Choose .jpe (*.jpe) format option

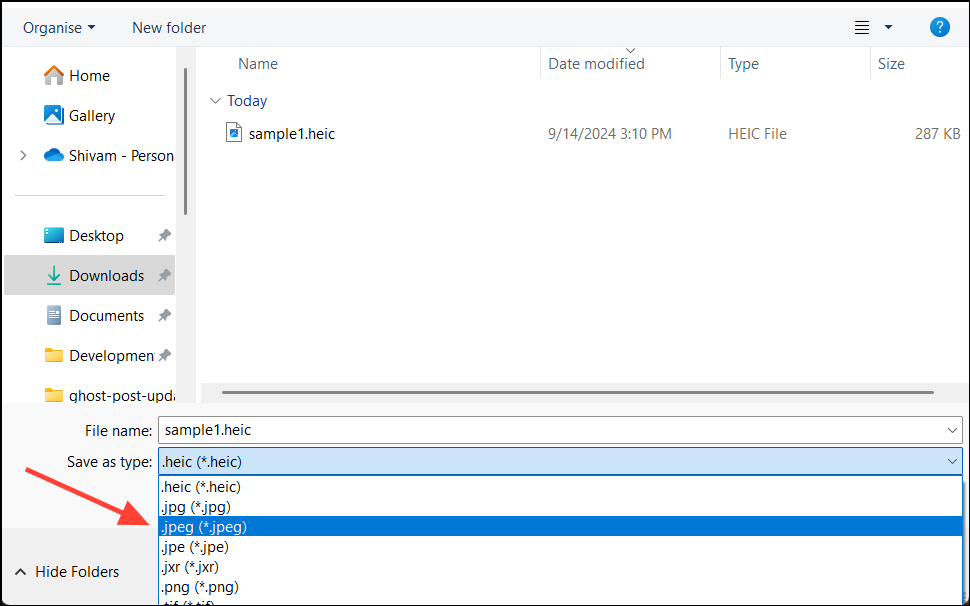tap(560, 547)
